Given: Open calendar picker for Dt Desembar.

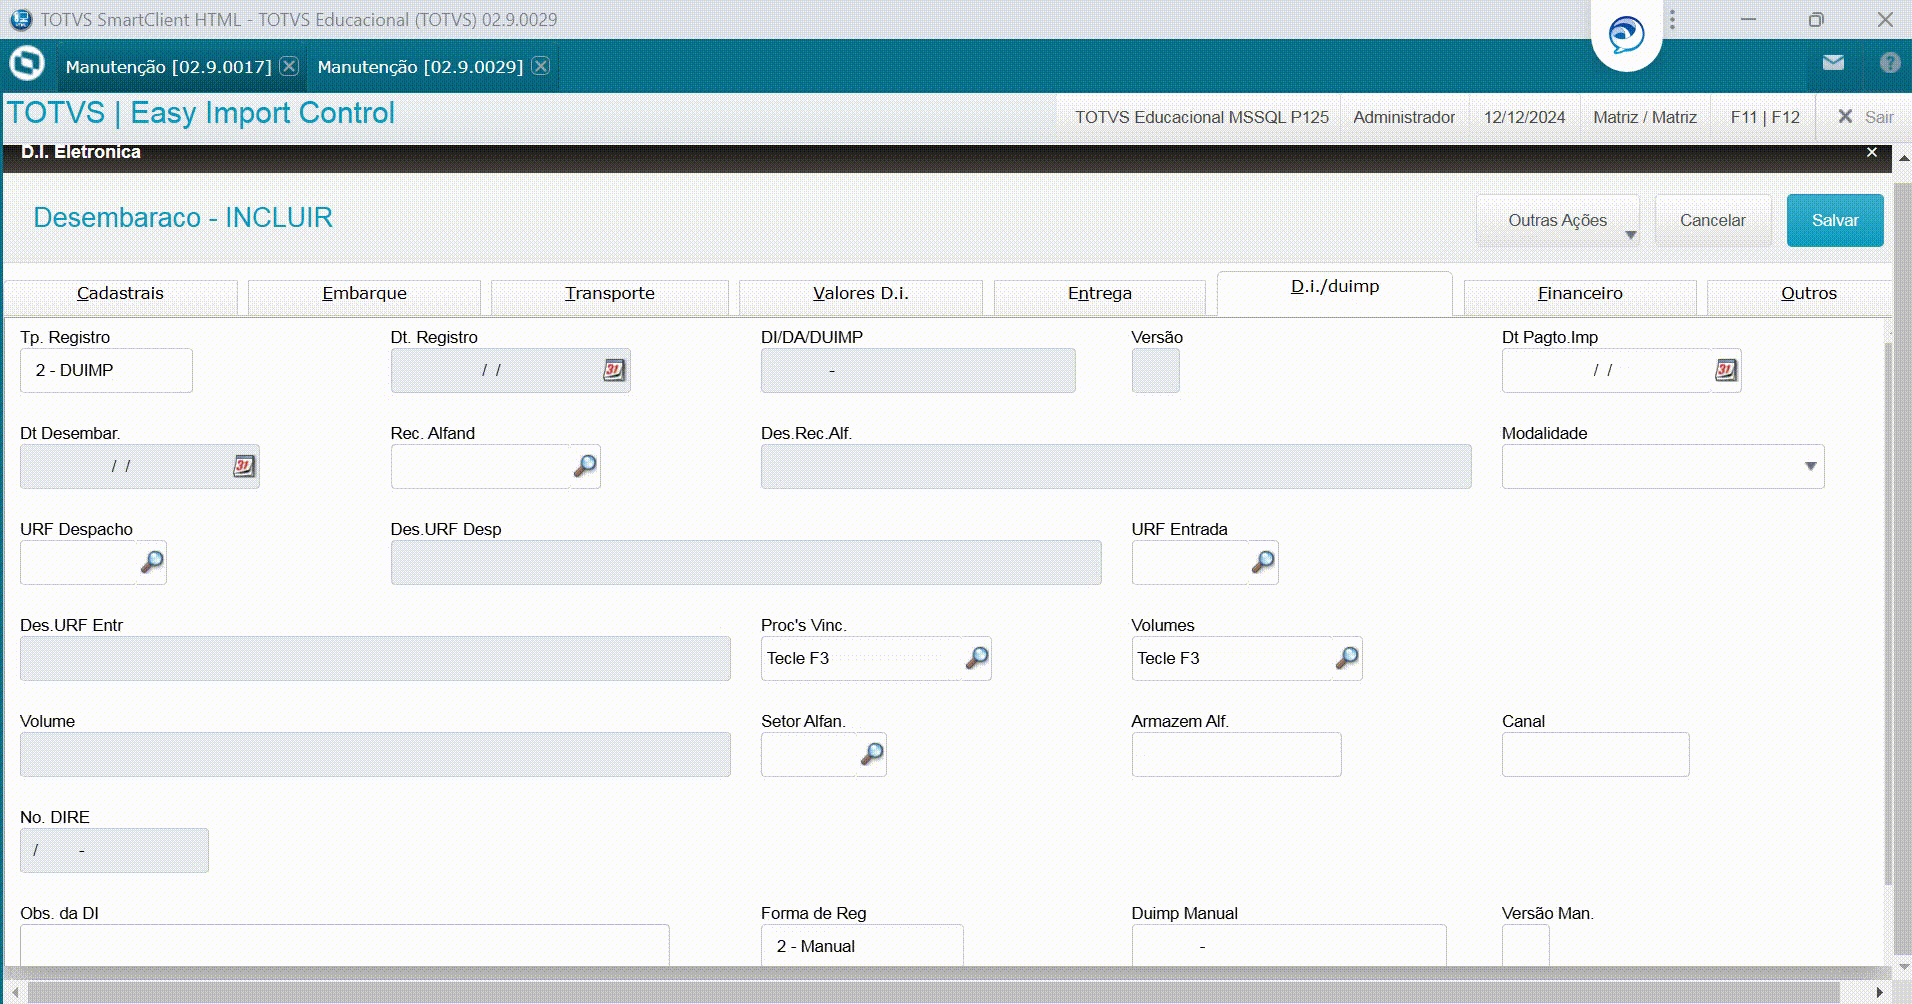Looking at the screenshot, I should coord(244,466).
